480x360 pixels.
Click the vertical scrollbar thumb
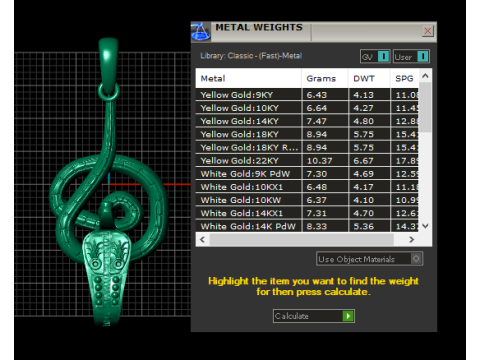425,107
